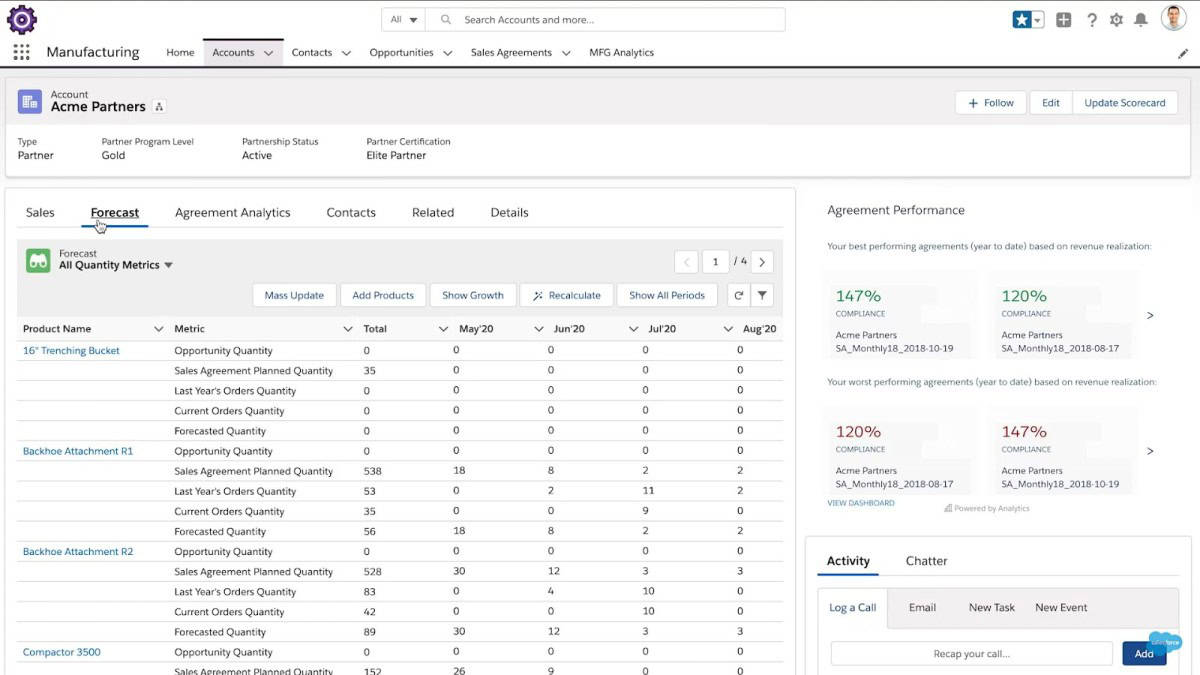Go to the Home nav item

coord(180,53)
